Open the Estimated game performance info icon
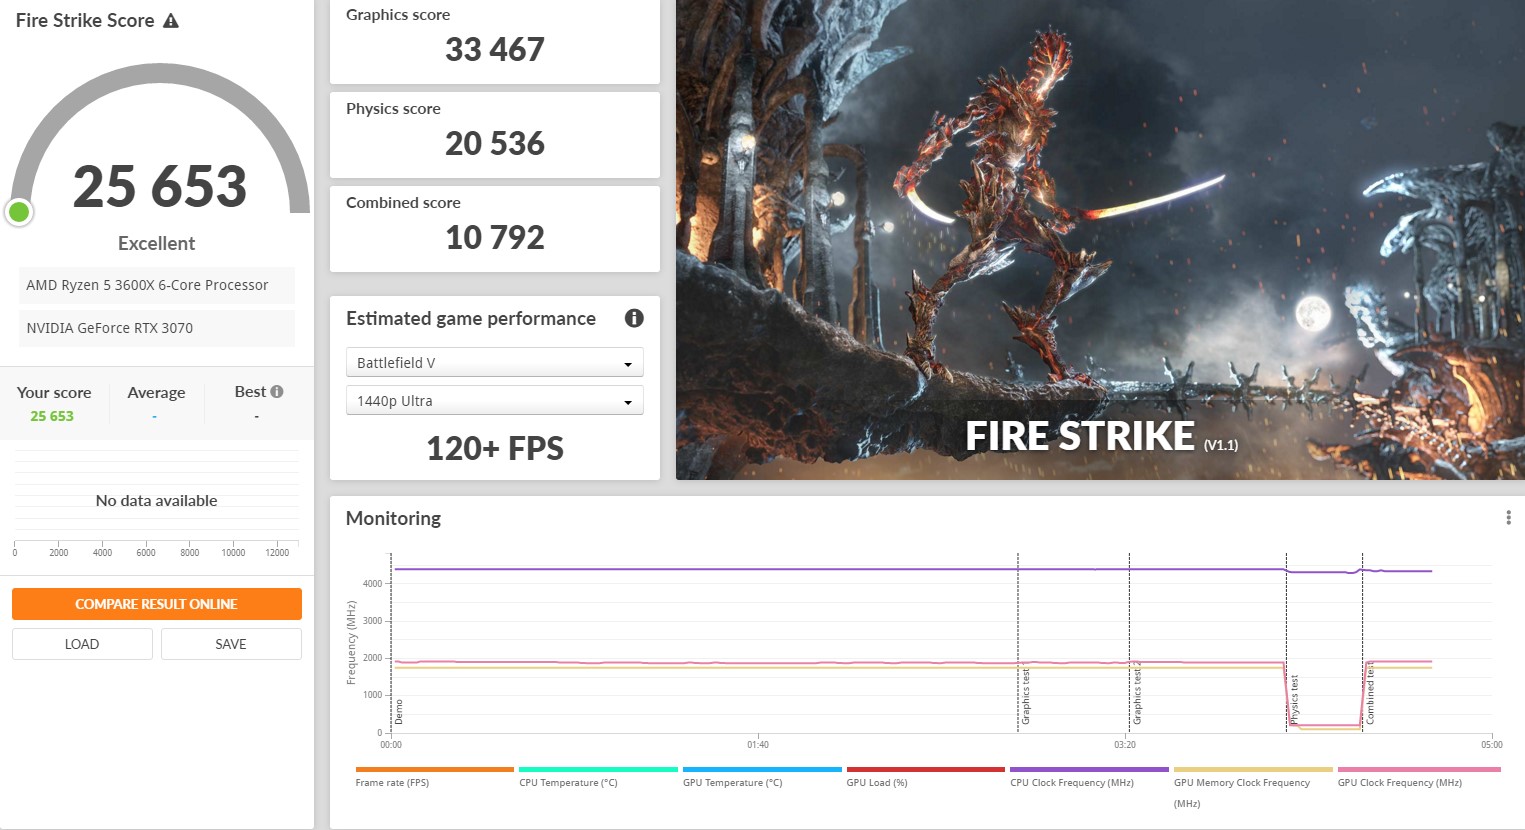Viewport: 1525px width, 830px height. pos(634,318)
